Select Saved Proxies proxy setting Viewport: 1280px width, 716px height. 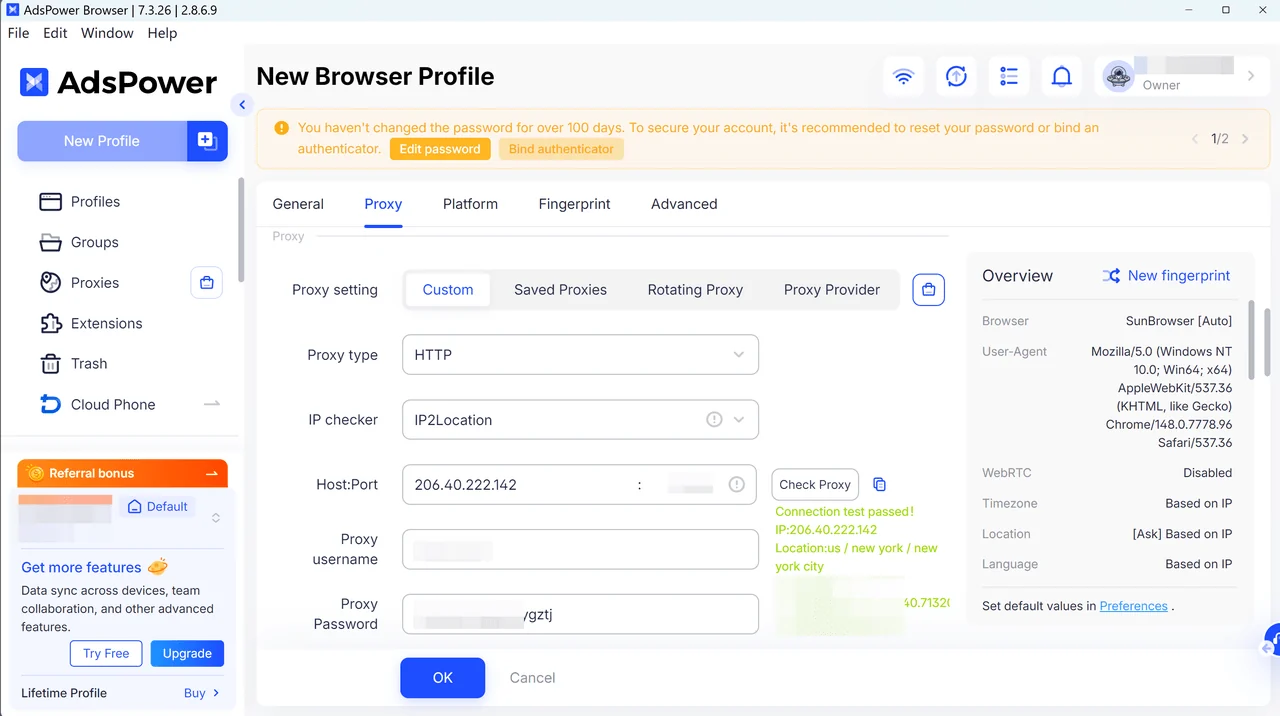[x=560, y=290]
